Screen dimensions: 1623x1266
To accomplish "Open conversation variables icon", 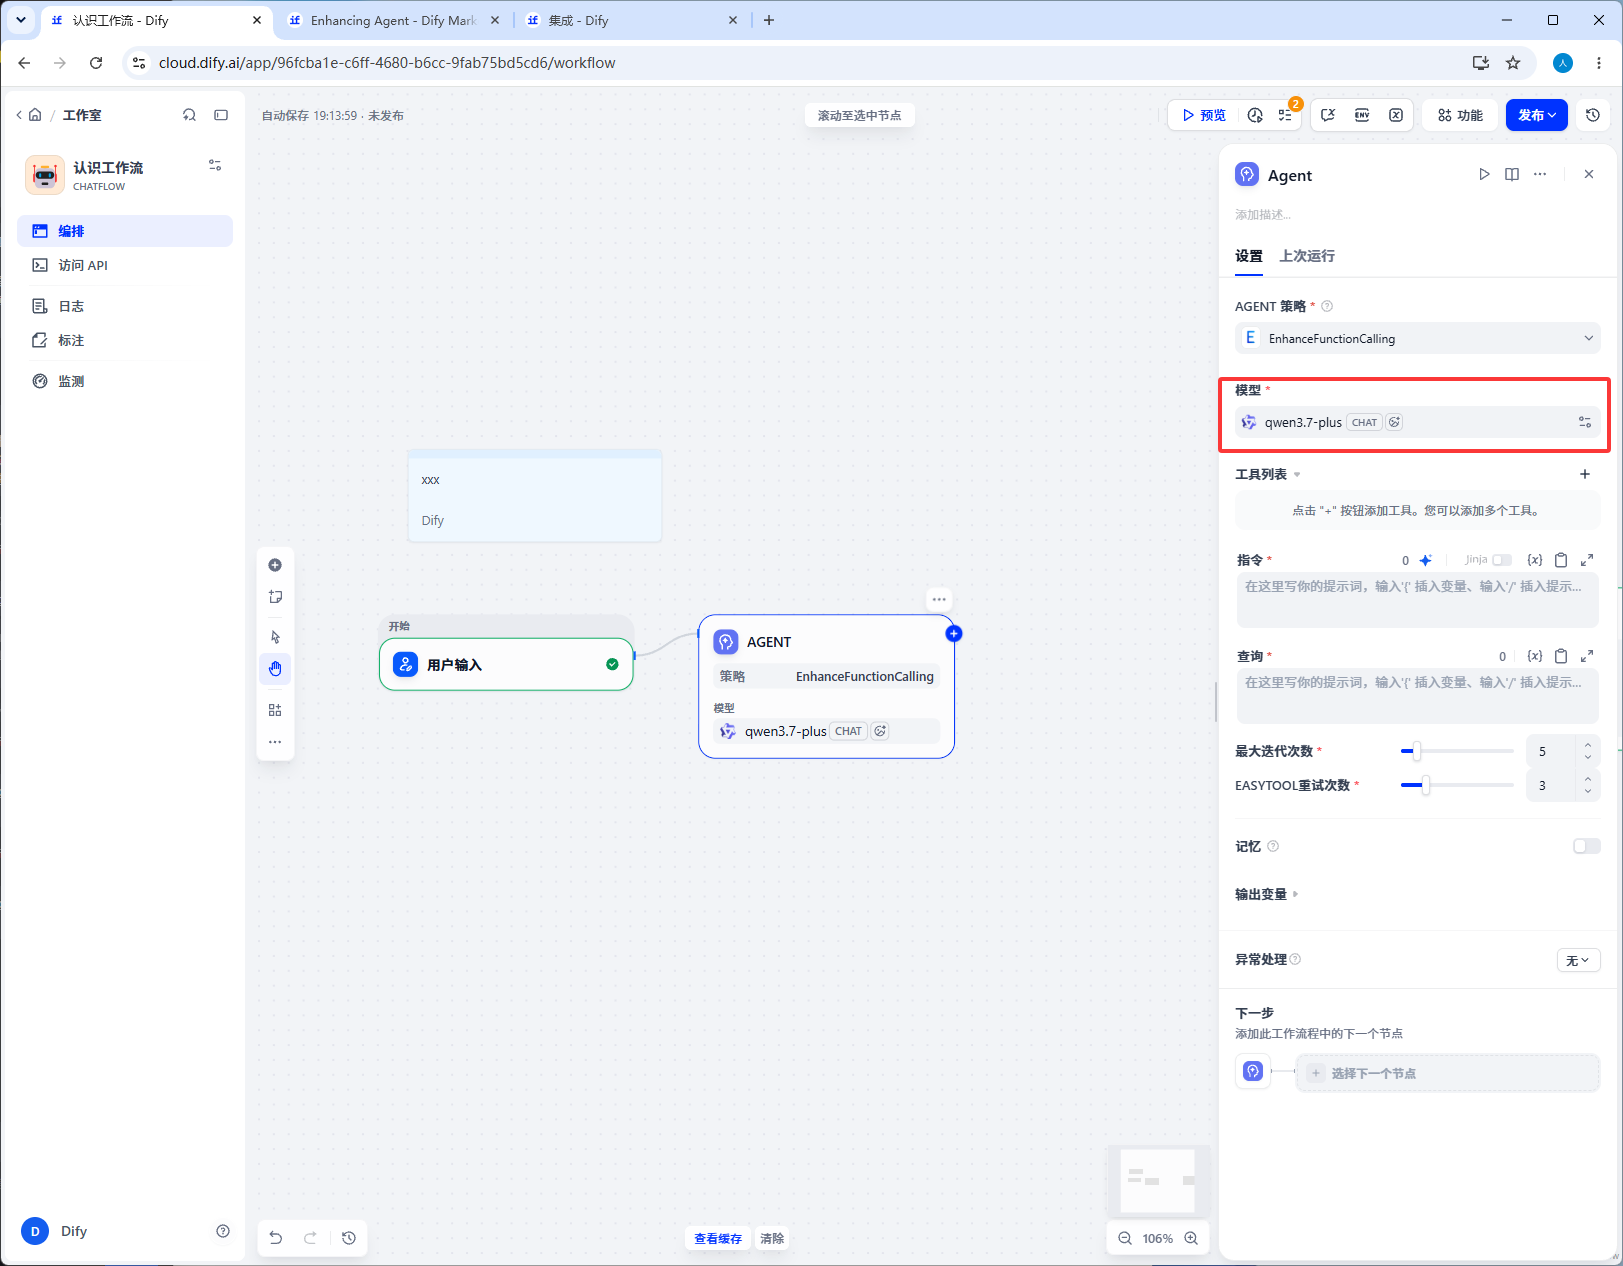I will (1328, 115).
